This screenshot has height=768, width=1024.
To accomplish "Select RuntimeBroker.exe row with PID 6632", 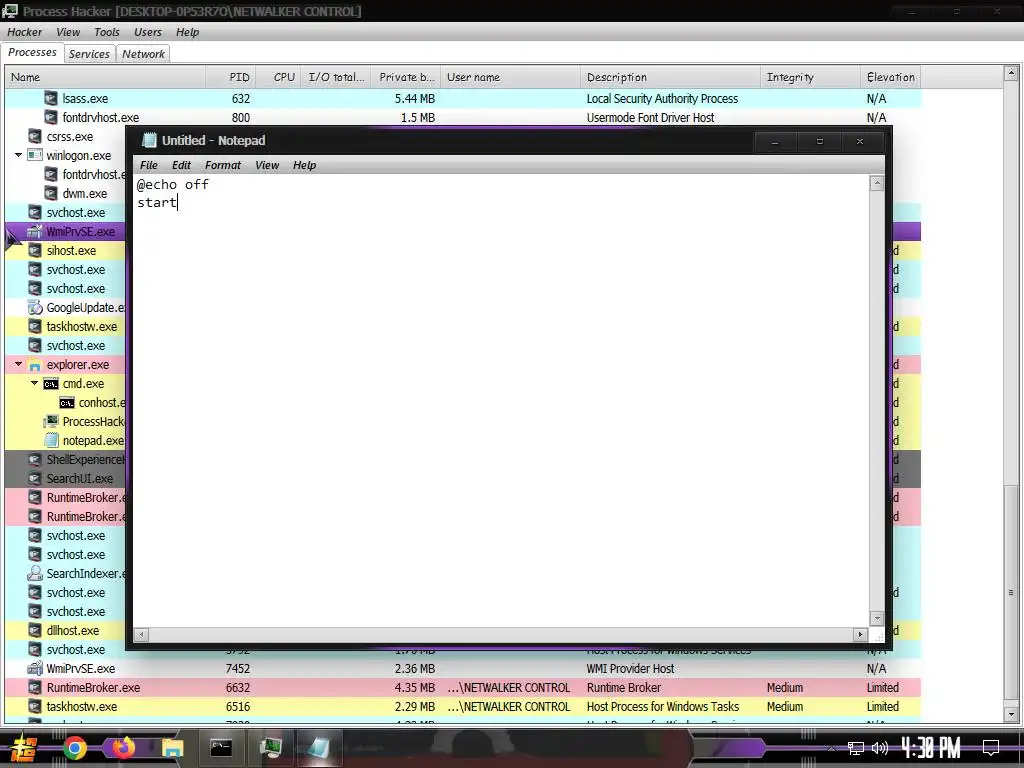I will click(463, 688).
